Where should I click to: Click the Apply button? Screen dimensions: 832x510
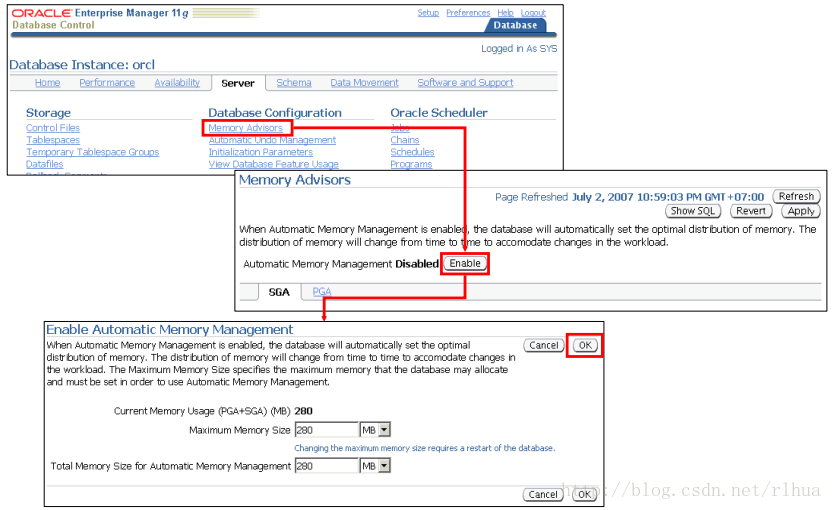(x=801, y=211)
